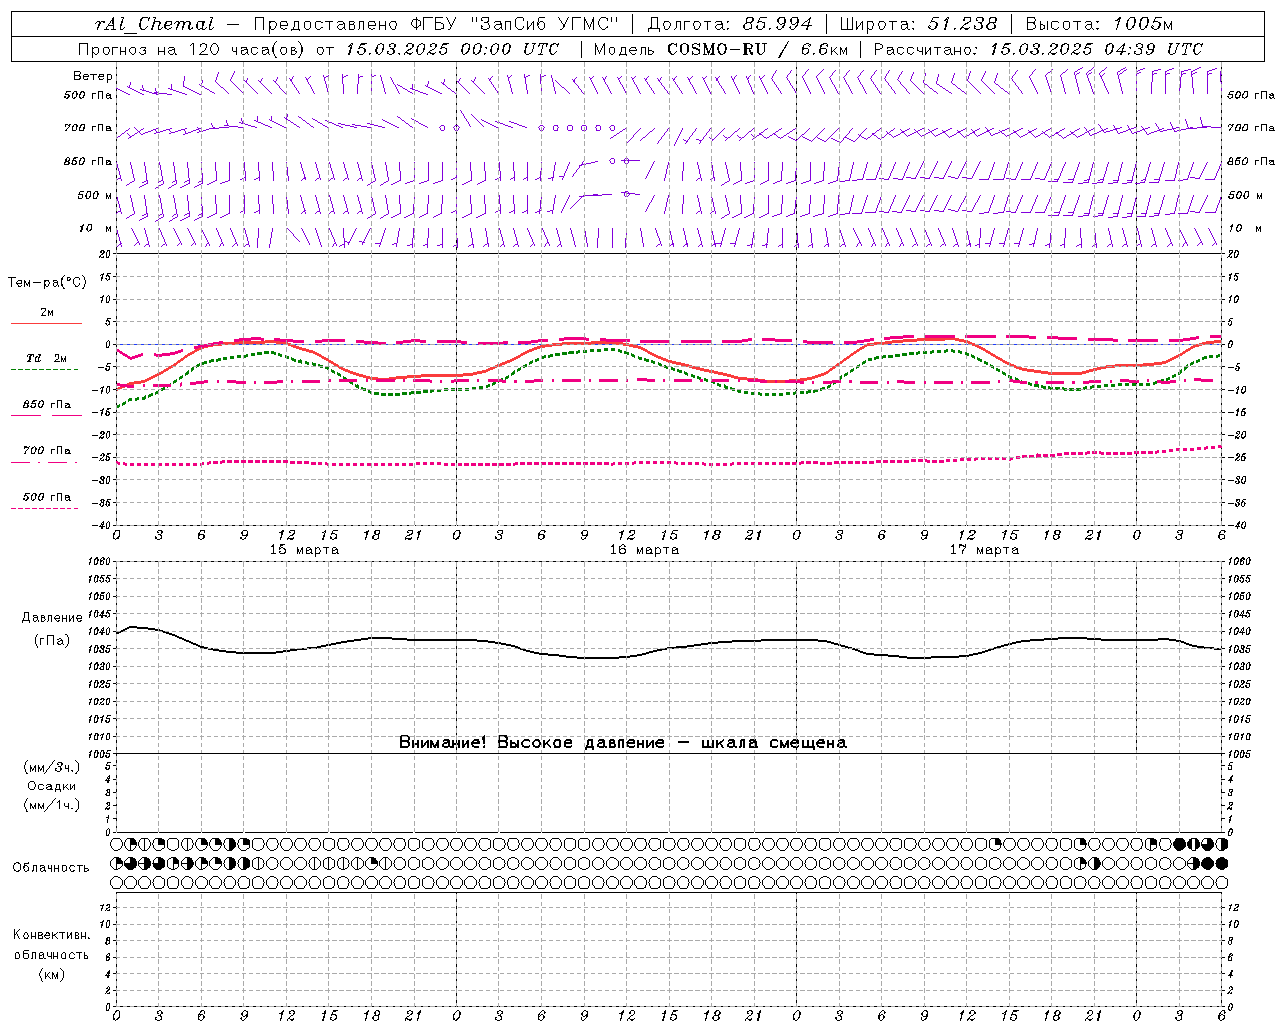The height and width of the screenshot is (1024, 1280).
Task: Click the 15 марта date label
Action: click(x=304, y=550)
